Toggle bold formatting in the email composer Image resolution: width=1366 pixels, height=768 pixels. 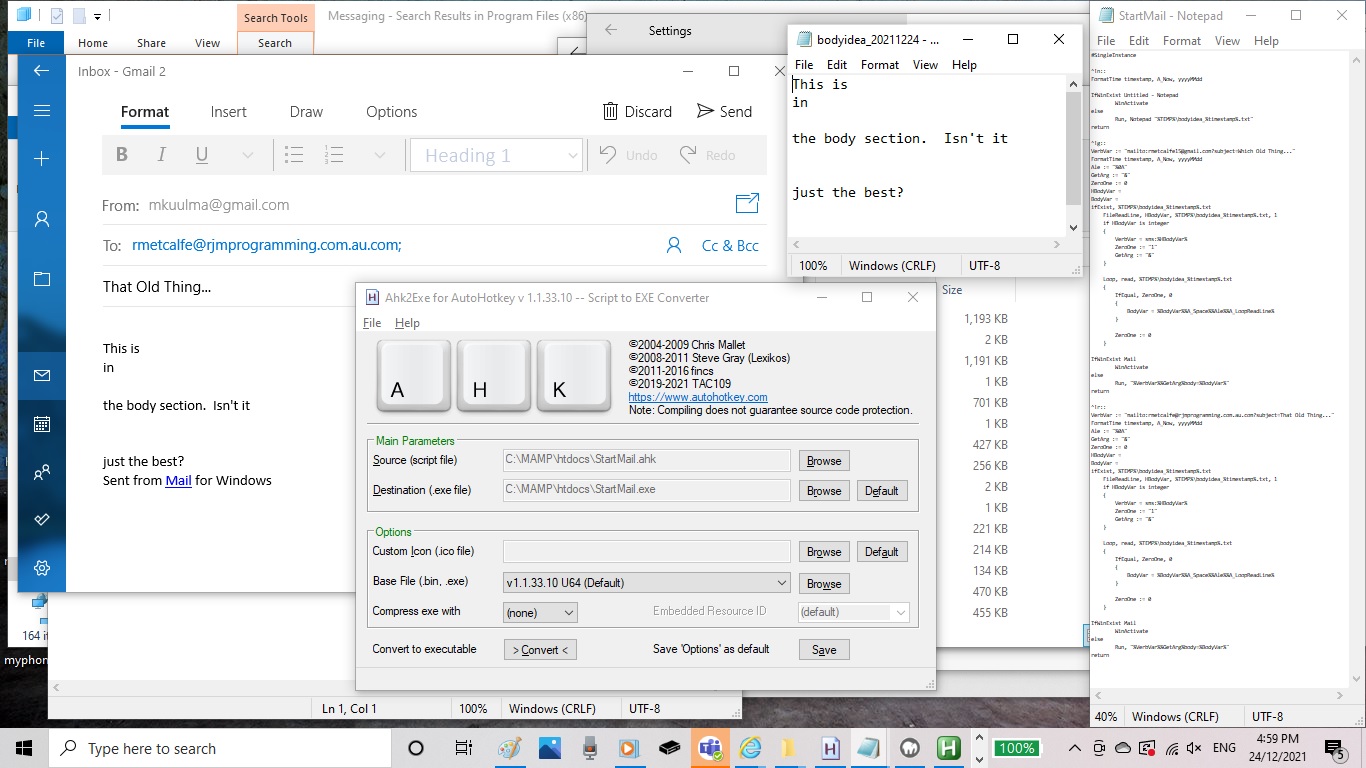(x=121, y=155)
